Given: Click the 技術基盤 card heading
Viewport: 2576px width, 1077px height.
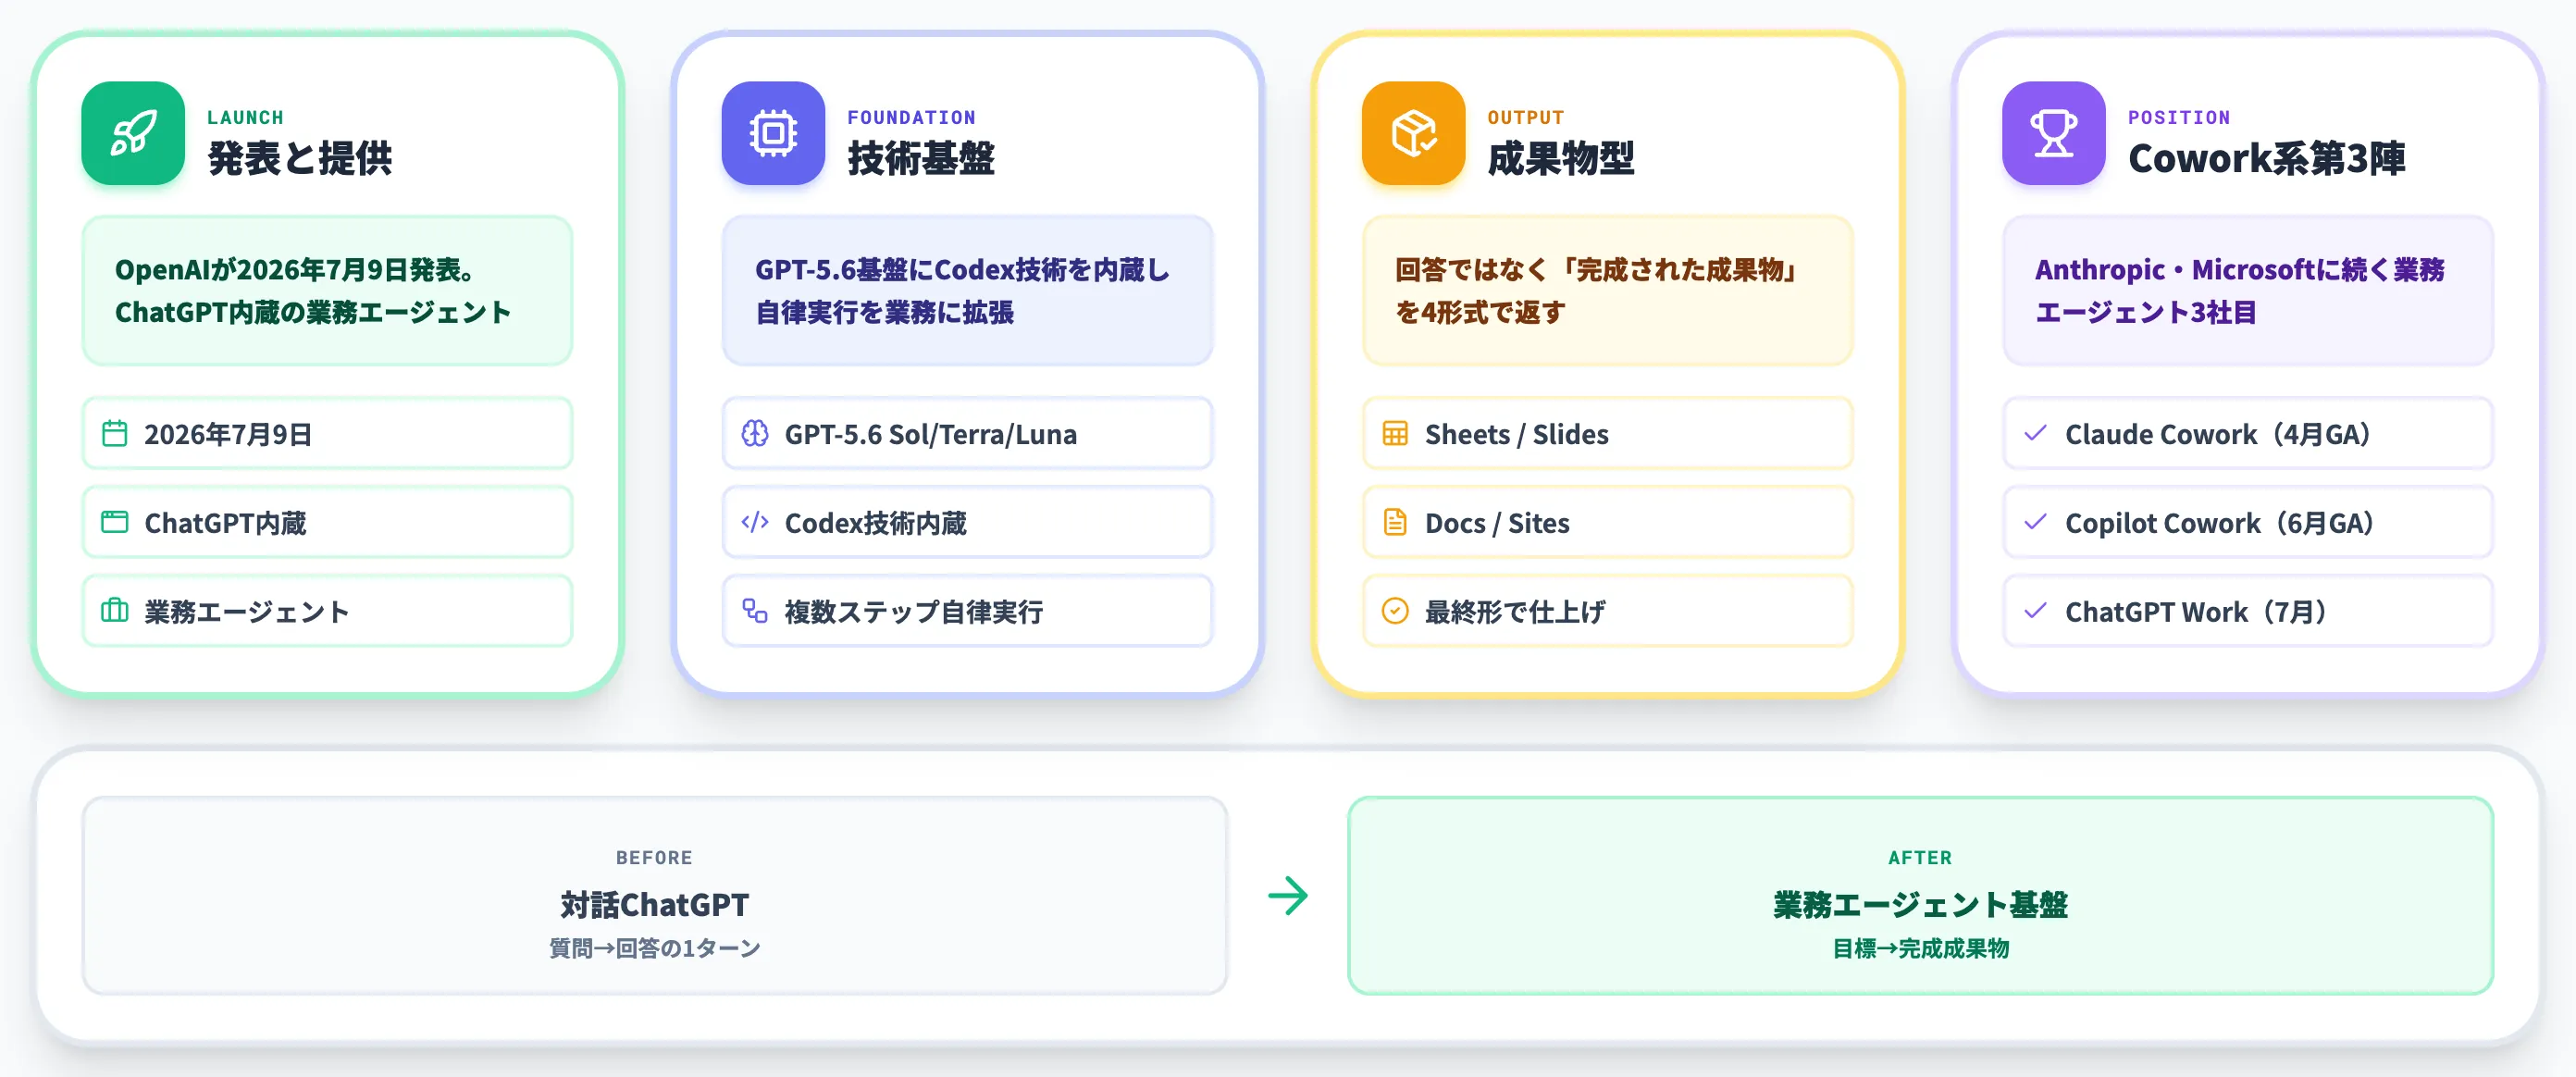Looking at the screenshot, I should click(x=921, y=158).
